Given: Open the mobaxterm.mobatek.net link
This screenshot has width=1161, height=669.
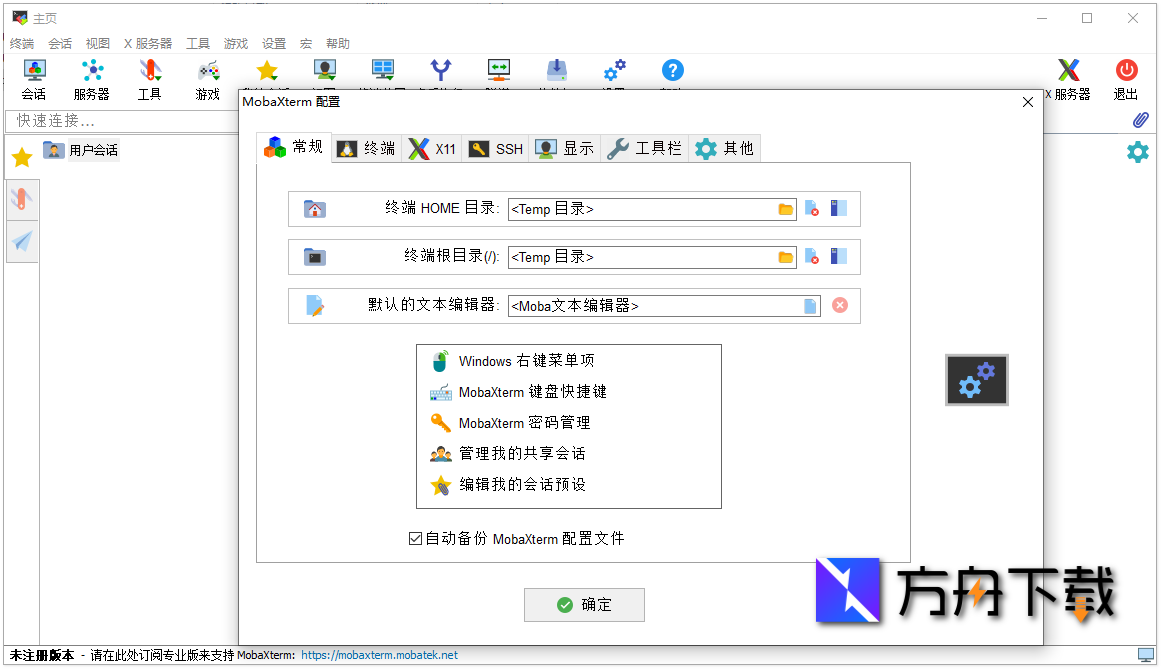Looking at the screenshot, I should [378, 655].
